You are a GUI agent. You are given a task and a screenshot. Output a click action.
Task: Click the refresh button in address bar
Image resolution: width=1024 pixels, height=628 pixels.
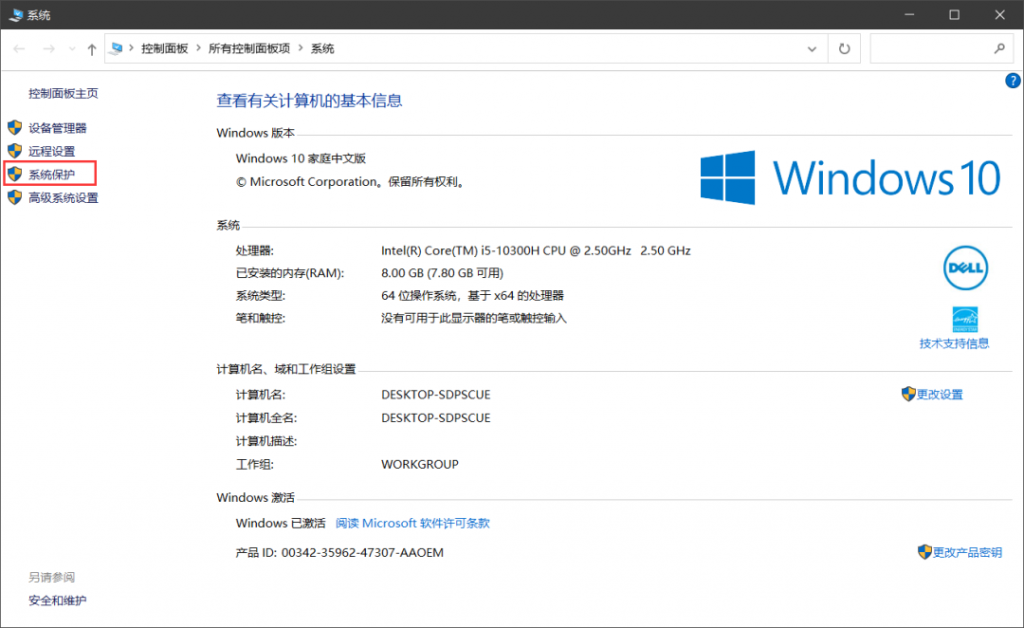pos(845,48)
